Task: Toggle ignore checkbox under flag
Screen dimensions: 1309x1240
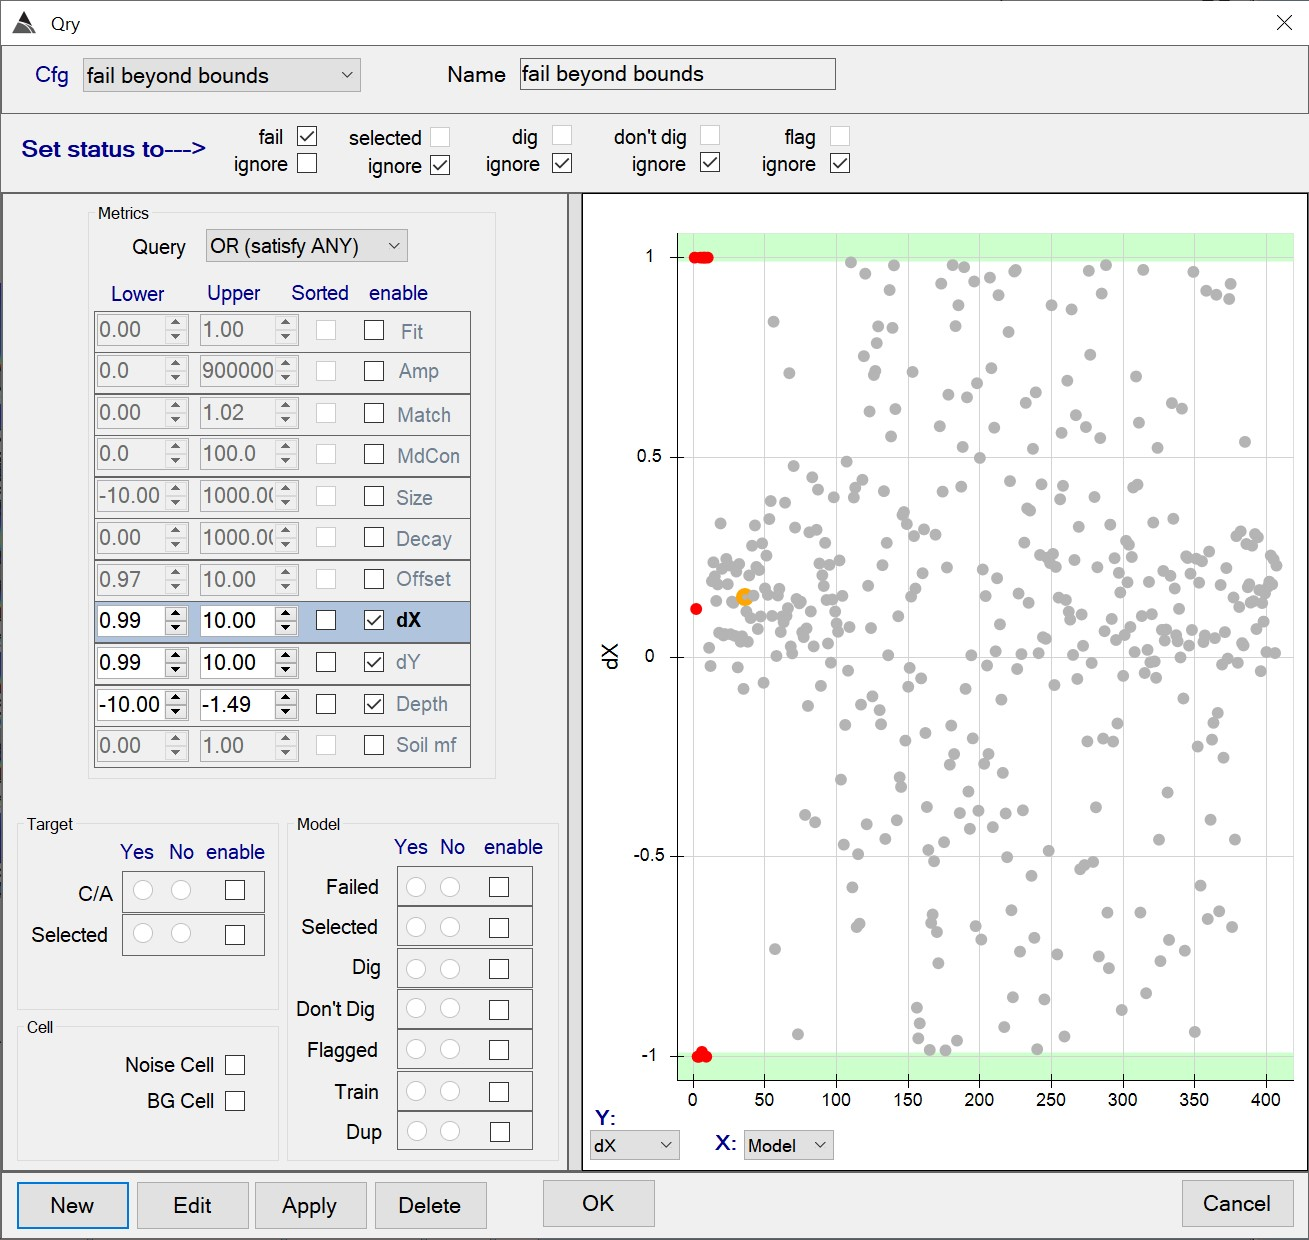Action: [840, 163]
